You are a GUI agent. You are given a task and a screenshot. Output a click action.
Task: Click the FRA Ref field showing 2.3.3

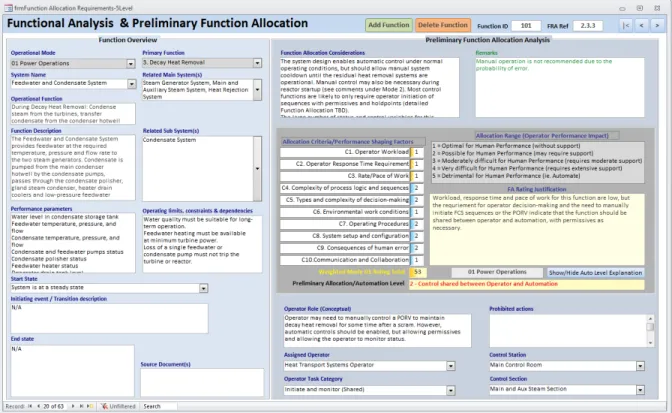click(588, 26)
